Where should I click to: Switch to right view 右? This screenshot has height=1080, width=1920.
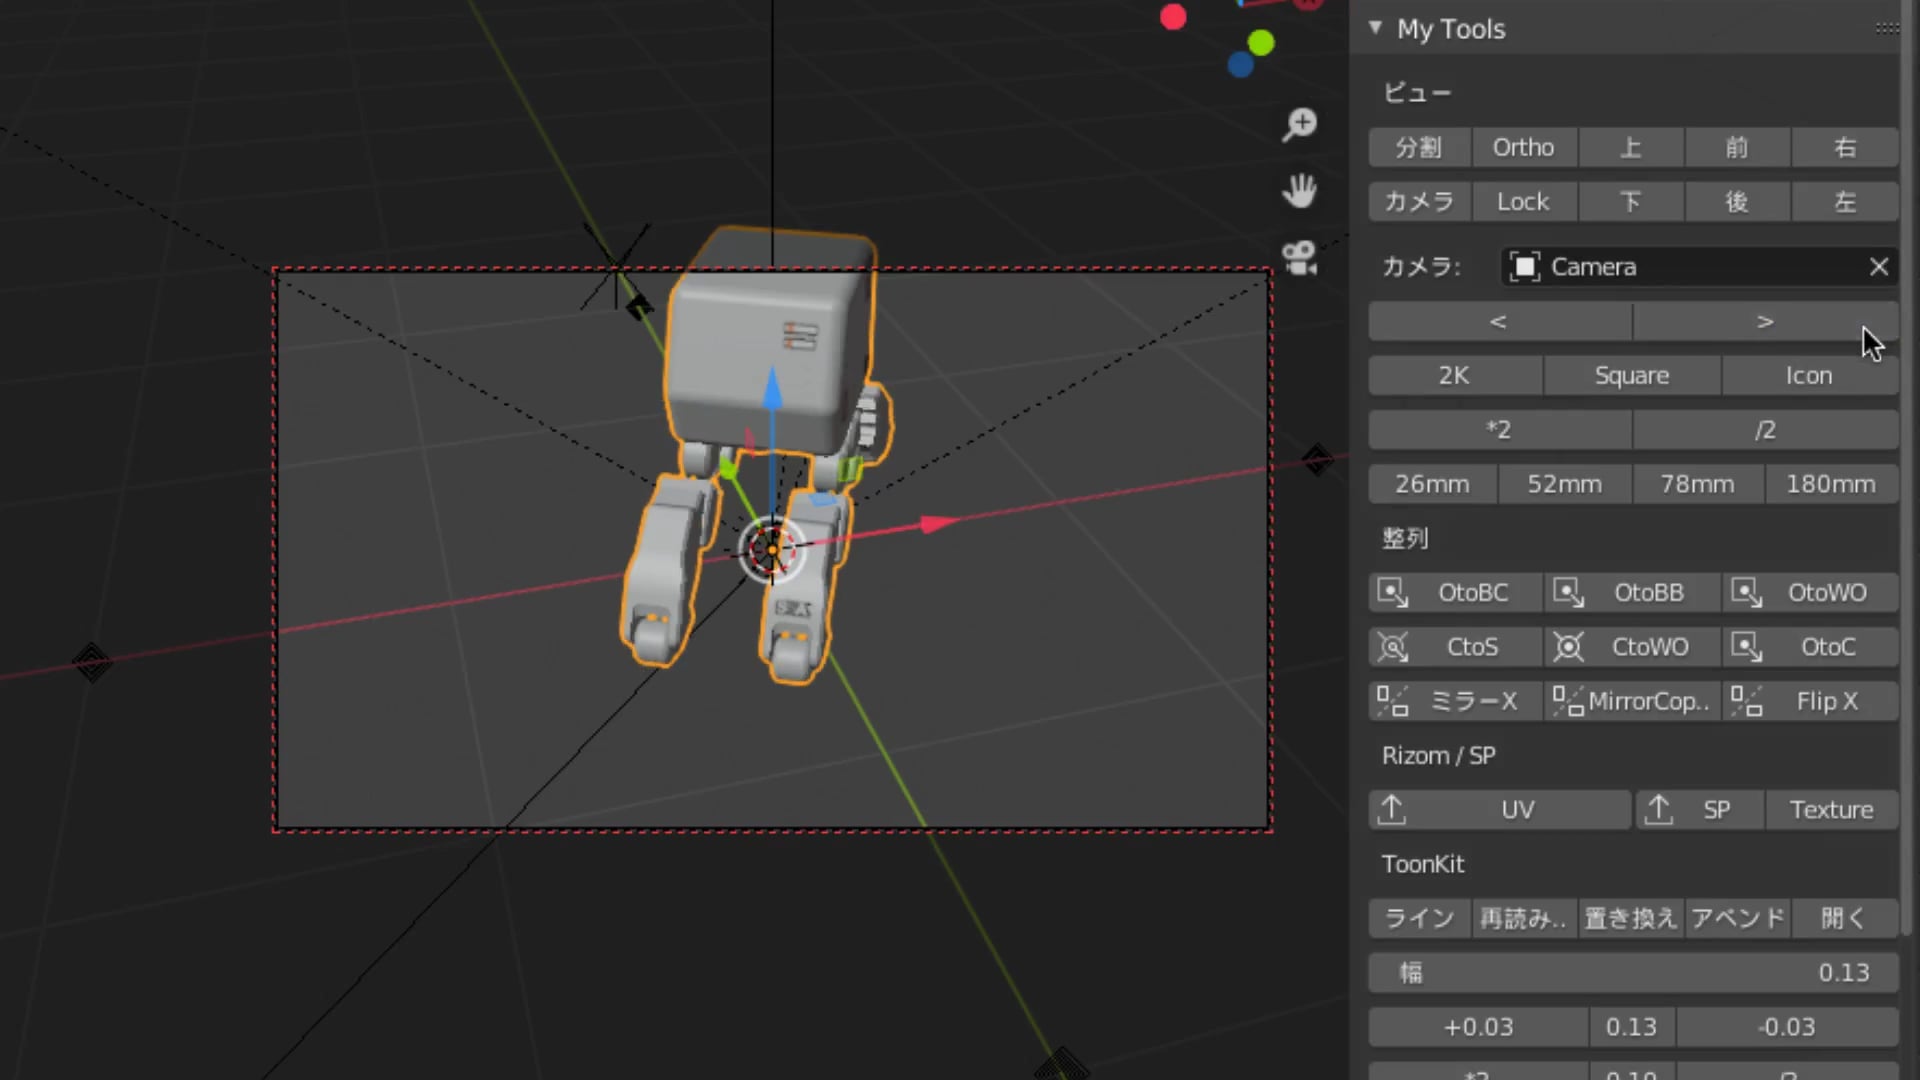pyautogui.click(x=1845, y=148)
